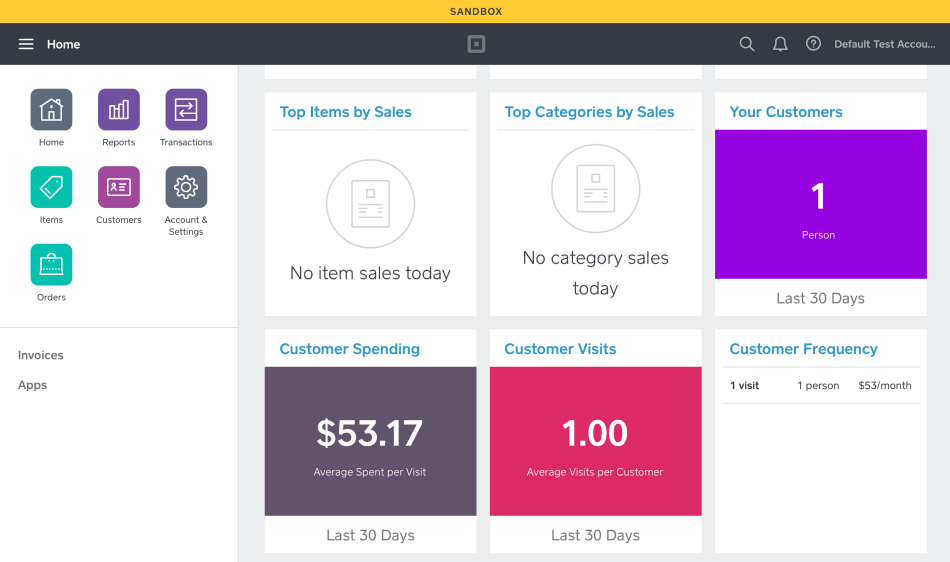Open the Customer Frequency heading link
Viewport: 950px width, 562px height.
803,349
